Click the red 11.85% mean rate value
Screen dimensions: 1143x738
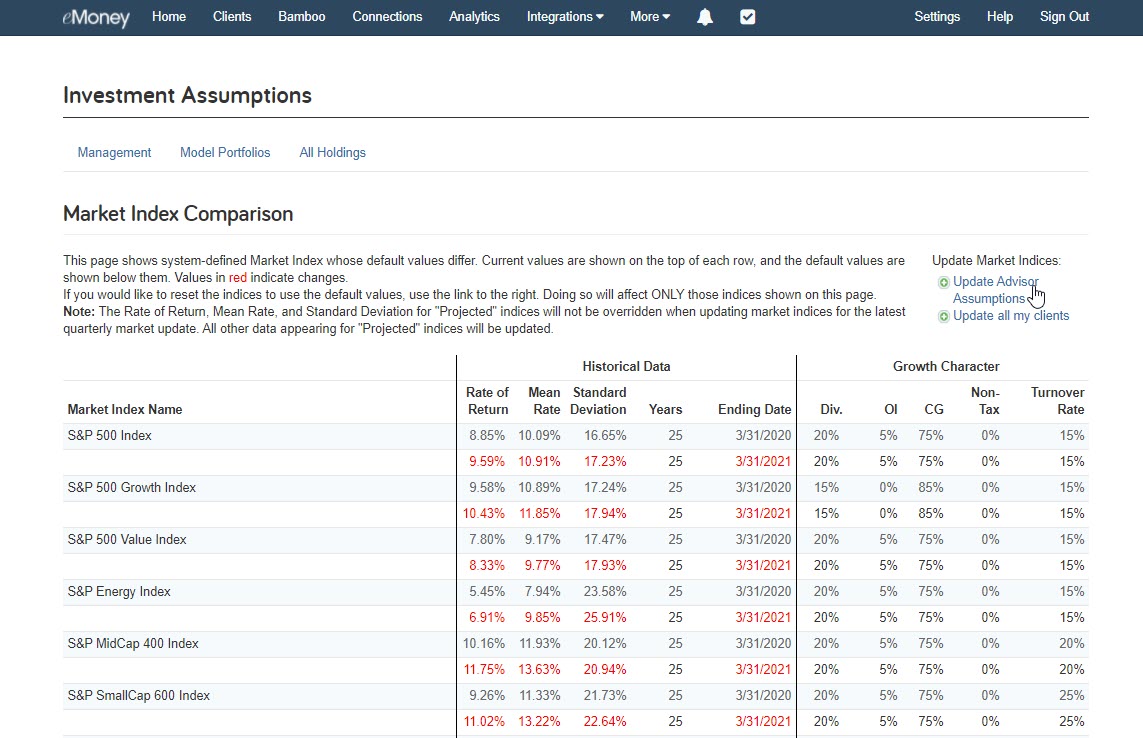click(539, 513)
